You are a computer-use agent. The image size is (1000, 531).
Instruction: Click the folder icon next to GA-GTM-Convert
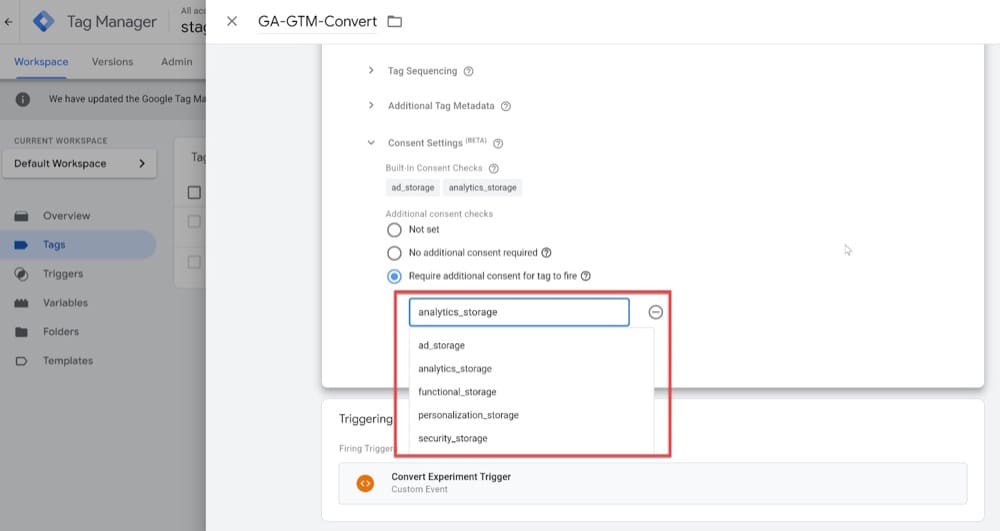394,21
